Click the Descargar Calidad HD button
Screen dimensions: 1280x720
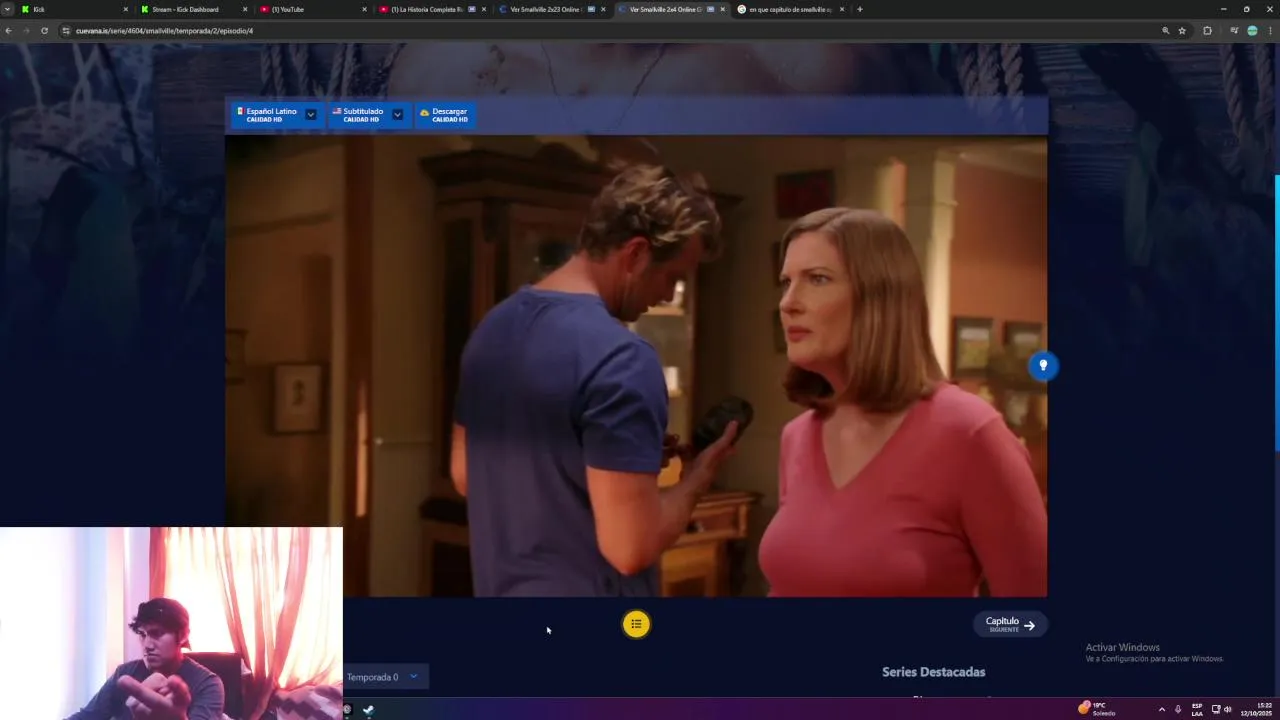pyautogui.click(x=444, y=115)
